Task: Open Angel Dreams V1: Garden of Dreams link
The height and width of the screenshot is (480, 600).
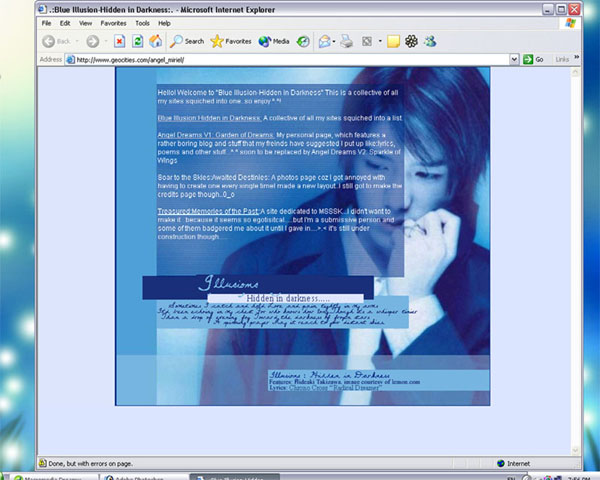Action: point(216,135)
